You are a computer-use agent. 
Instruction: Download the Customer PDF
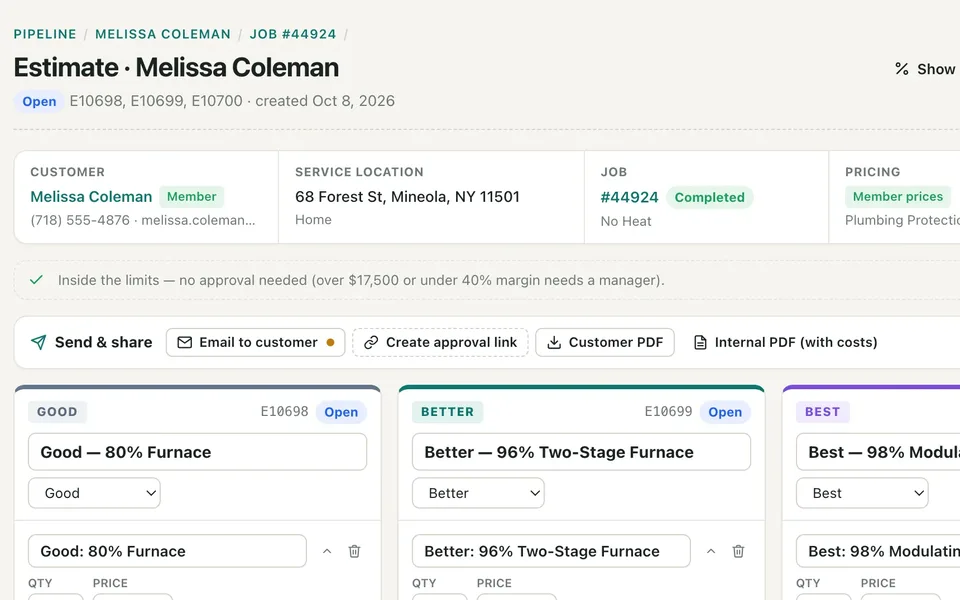click(x=605, y=342)
